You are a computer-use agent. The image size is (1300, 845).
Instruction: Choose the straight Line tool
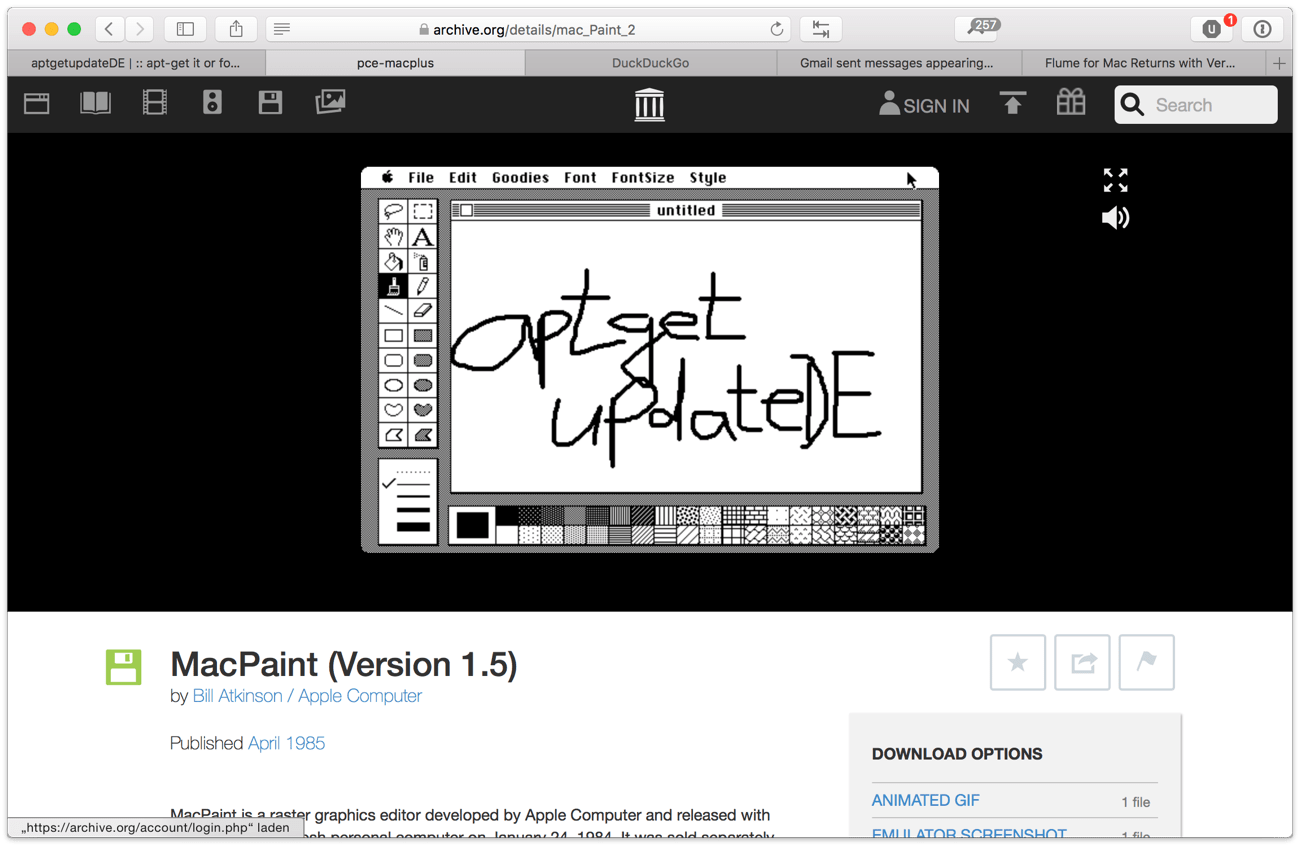[x=393, y=311]
